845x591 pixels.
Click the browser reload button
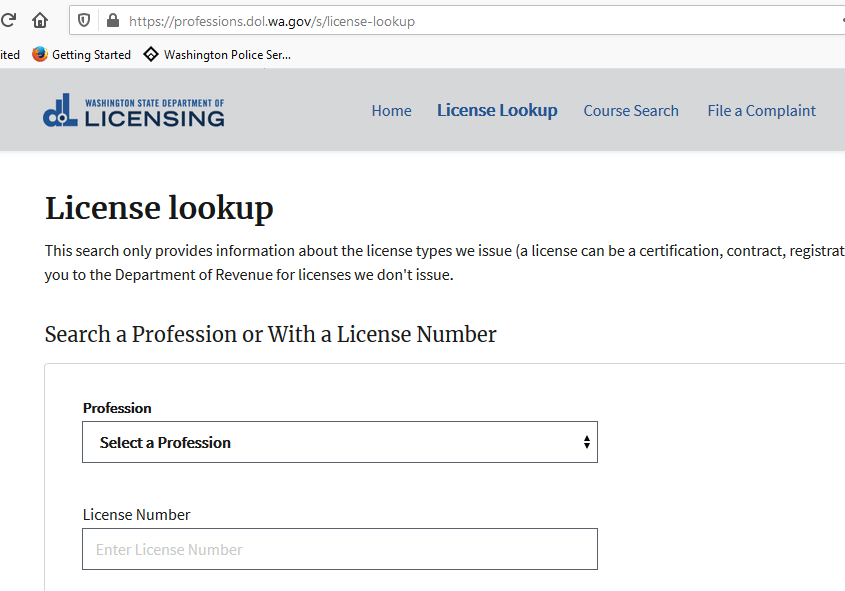click(8, 20)
